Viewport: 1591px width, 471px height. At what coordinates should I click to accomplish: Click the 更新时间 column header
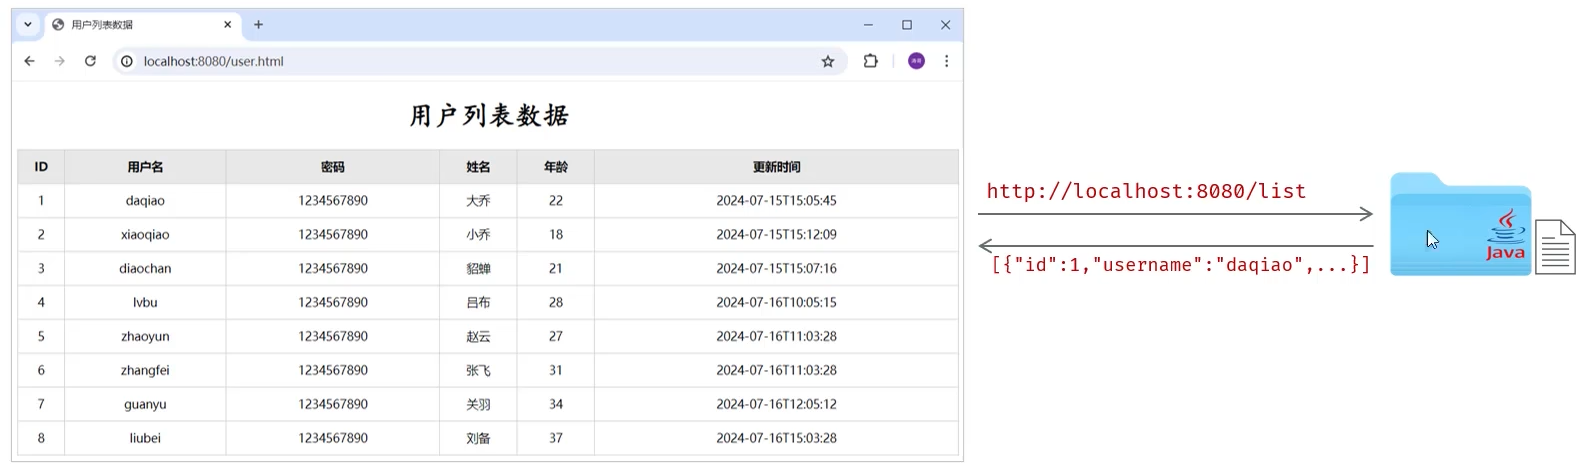(x=776, y=167)
